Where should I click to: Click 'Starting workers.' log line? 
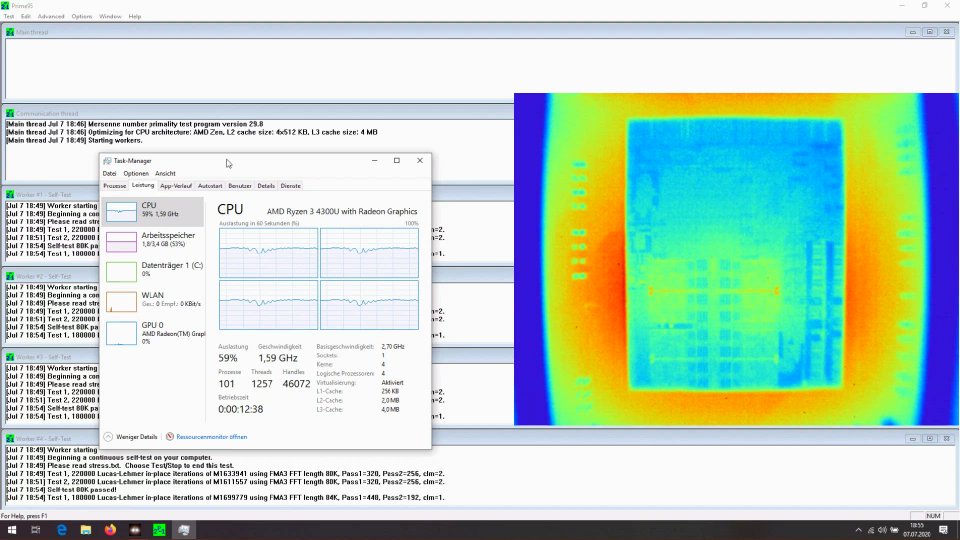pos(74,140)
